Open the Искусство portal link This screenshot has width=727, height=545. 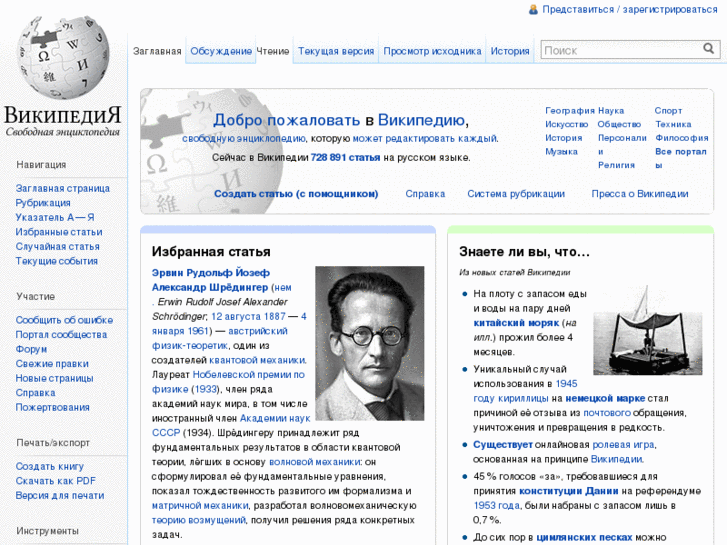pos(567,124)
